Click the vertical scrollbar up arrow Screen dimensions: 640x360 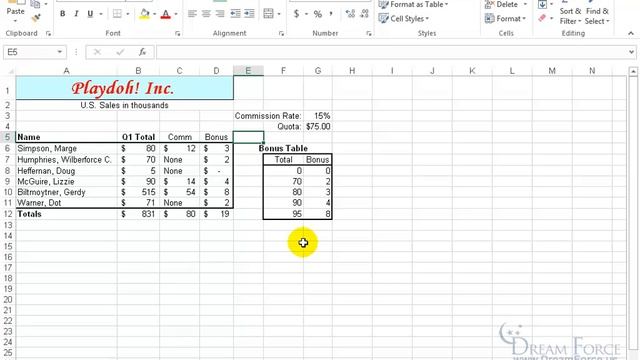point(633,71)
